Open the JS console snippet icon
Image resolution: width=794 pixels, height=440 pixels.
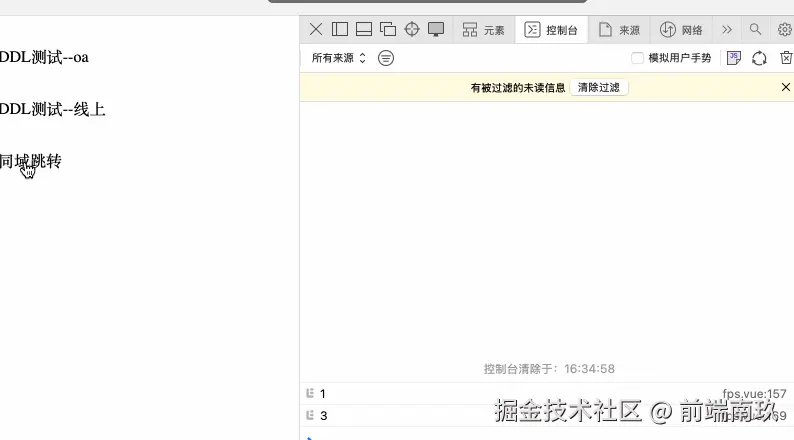[734, 58]
